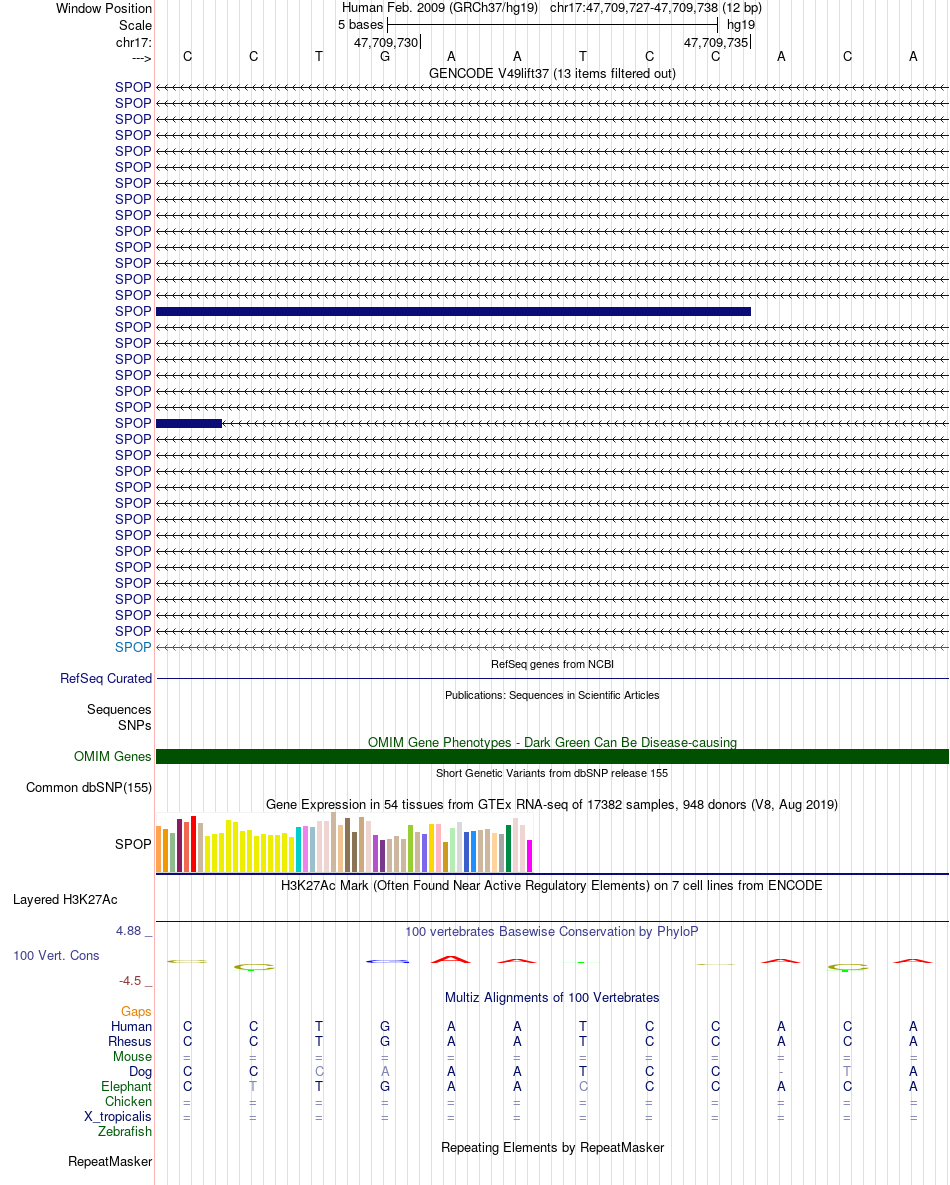This screenshot has width=950, height=1185.
Task: Click the Zebrafish alignment row label
Action: 125,1131
